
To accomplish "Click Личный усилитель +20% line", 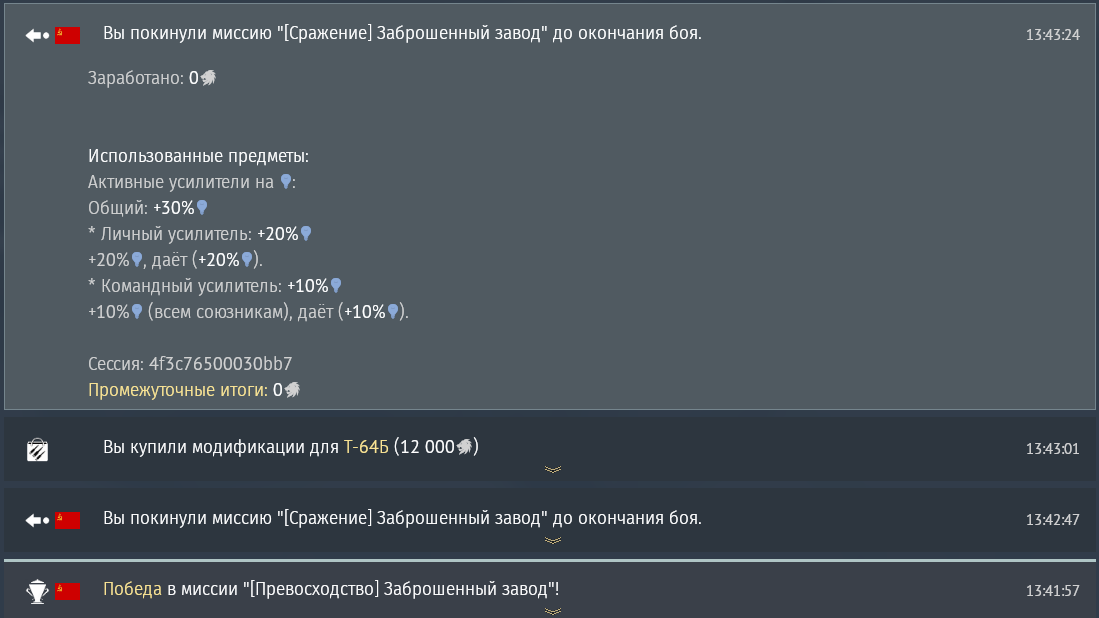I will [x=200, y=234].
